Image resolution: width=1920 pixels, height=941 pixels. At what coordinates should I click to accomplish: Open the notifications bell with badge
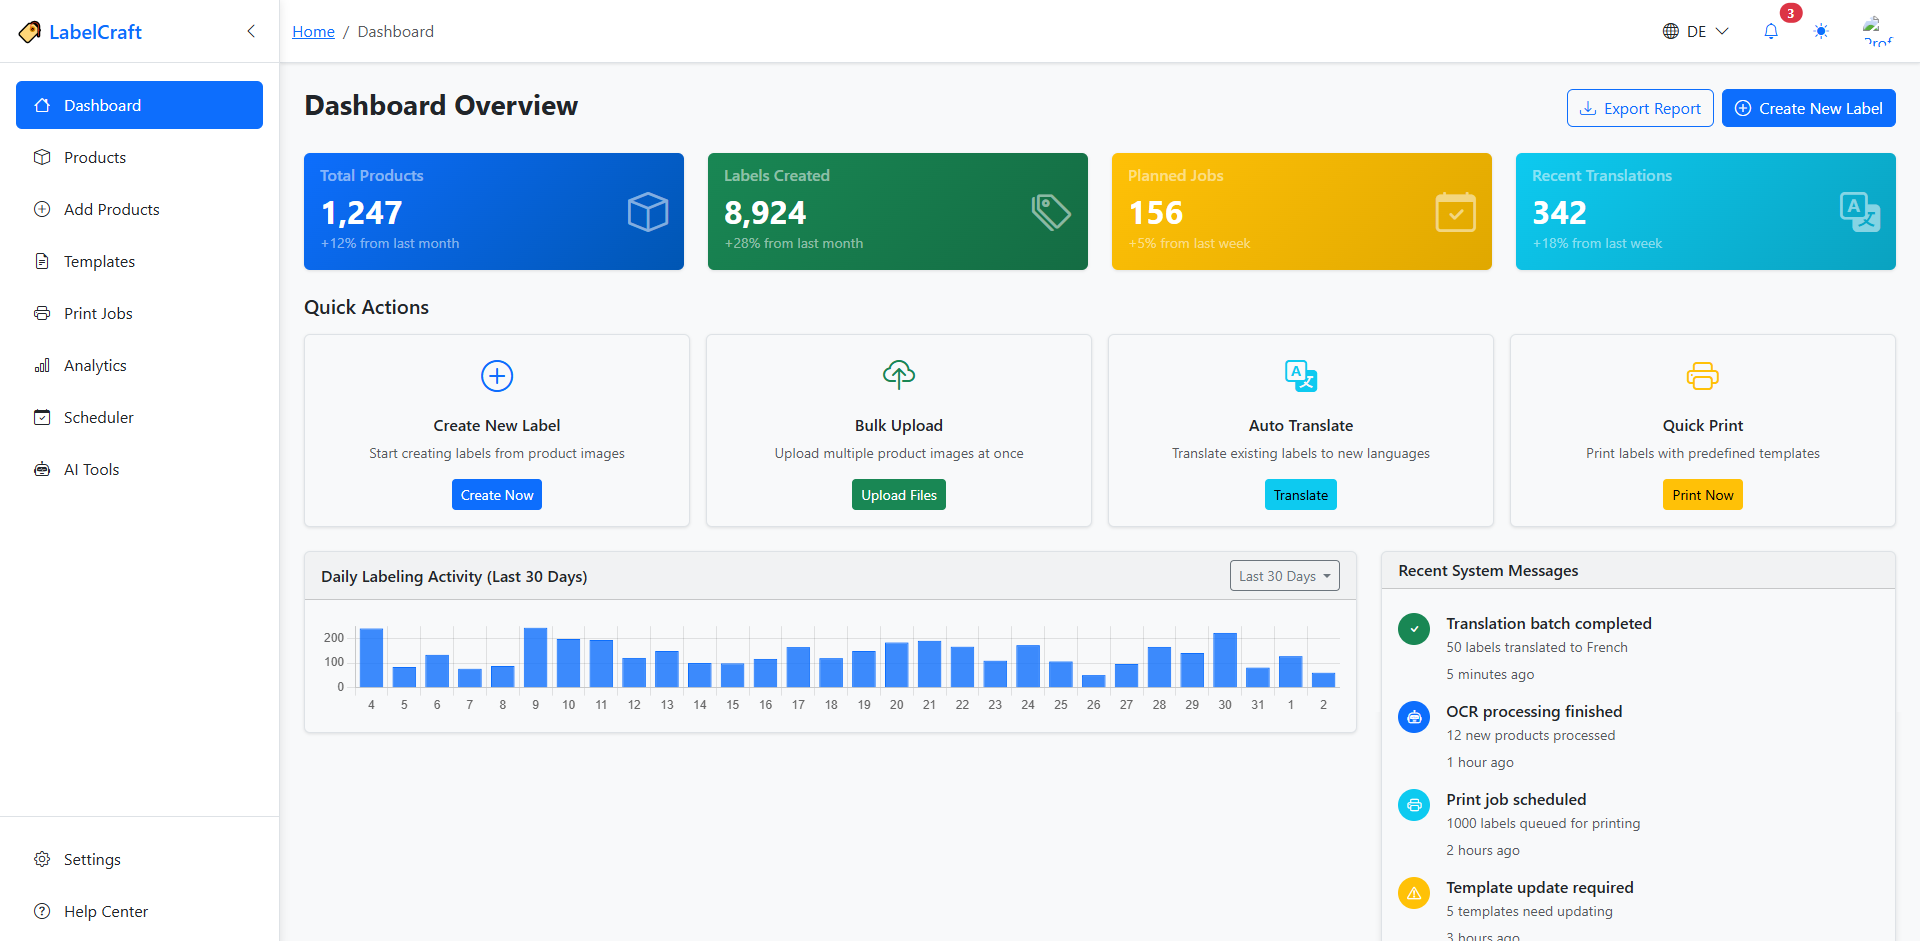click(1771, 31)
